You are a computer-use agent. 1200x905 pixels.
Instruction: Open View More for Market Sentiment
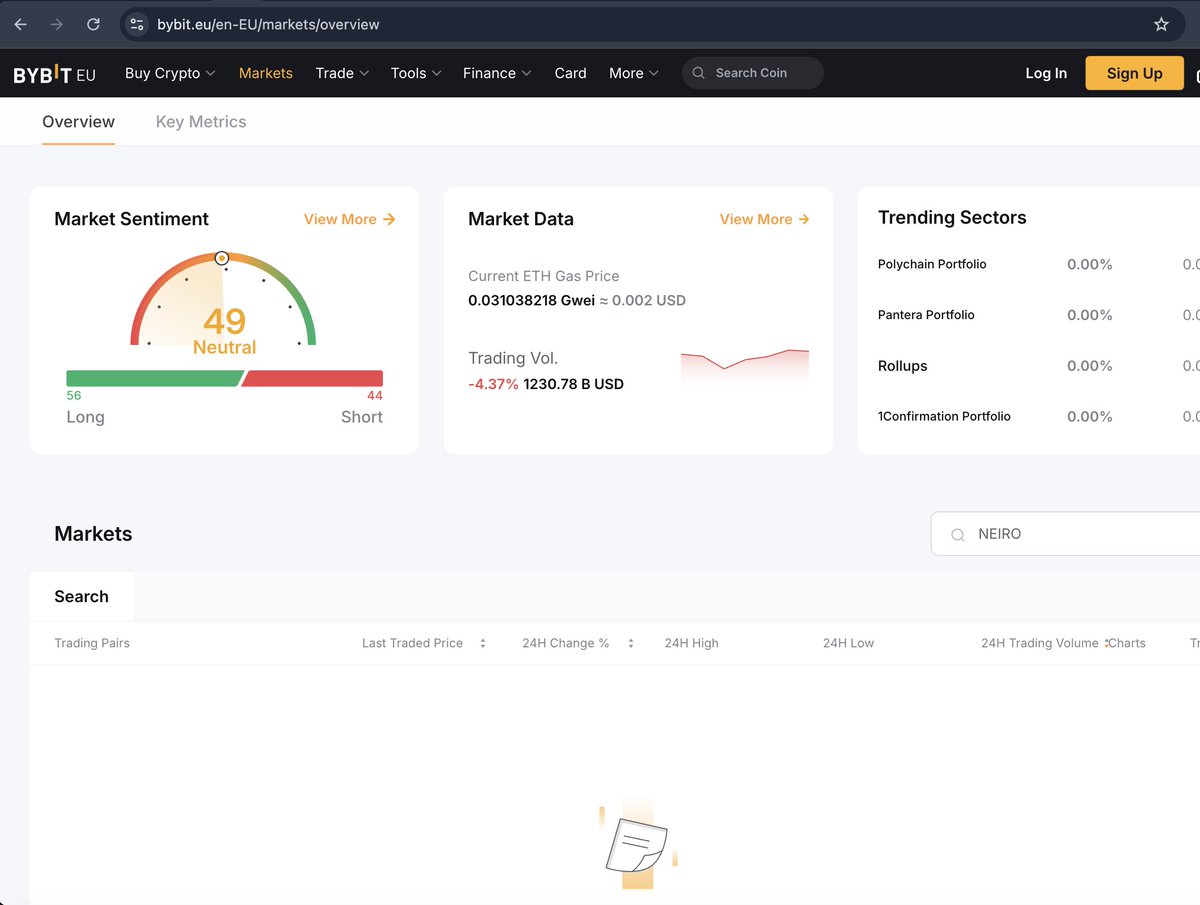(350, 219)
